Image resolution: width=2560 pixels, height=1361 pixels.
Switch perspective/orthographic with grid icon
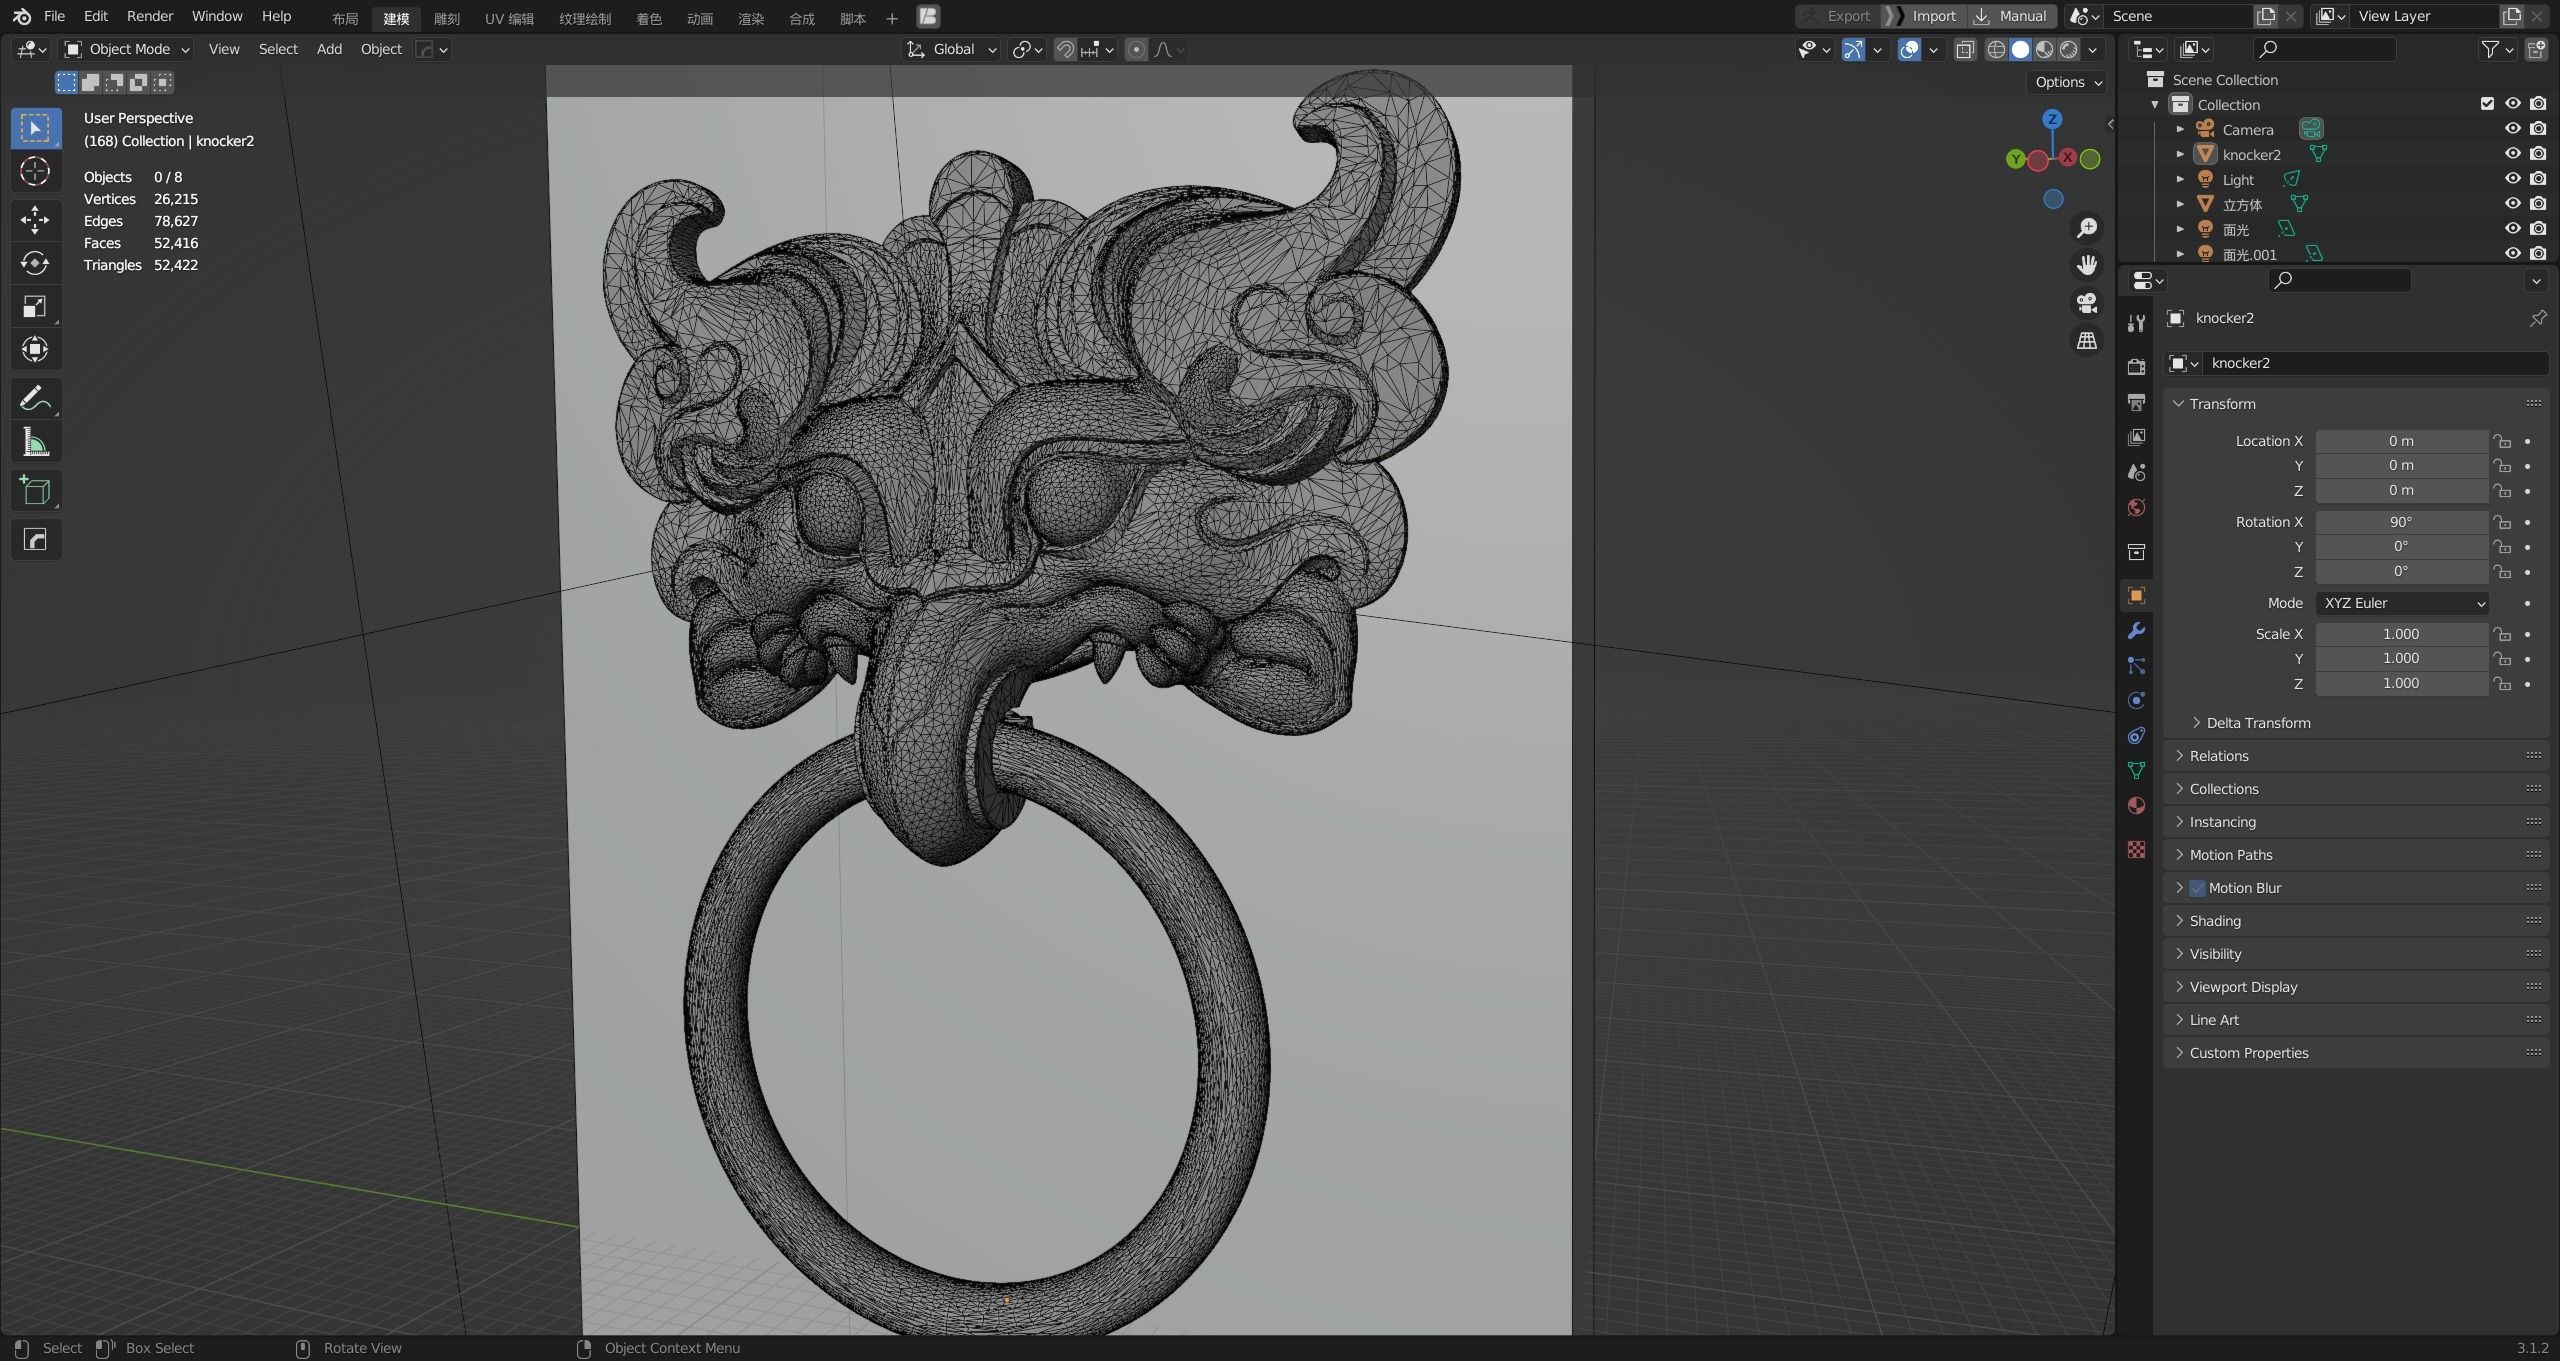[2087, 341]
